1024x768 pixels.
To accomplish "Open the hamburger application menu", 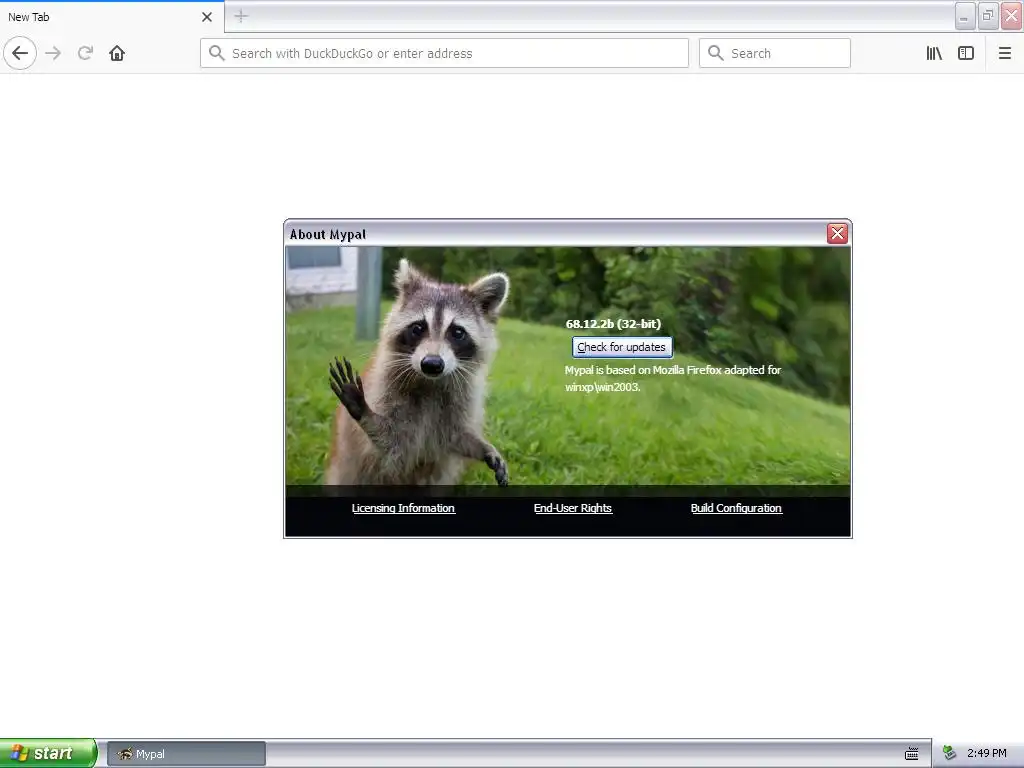I will 1004,53.
